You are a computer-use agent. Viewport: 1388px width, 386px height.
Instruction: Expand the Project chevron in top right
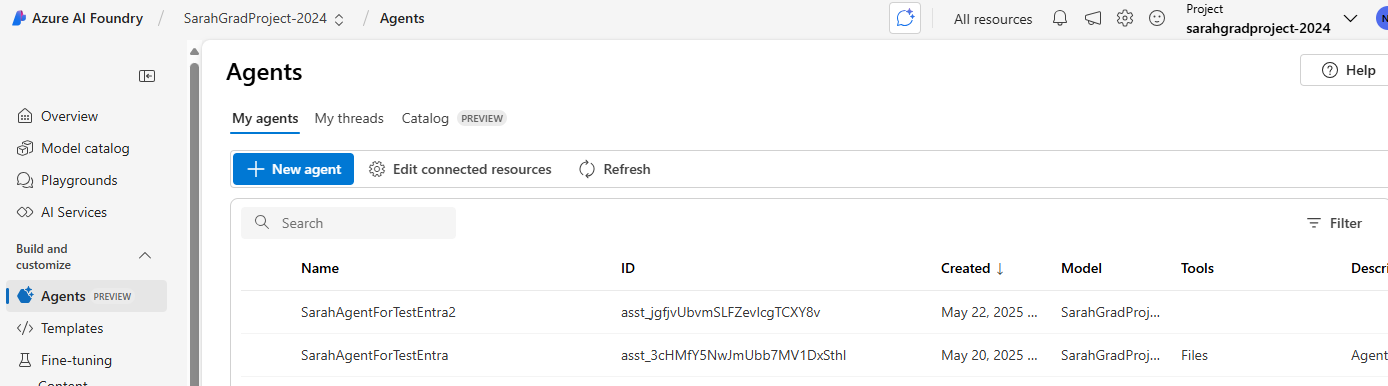1351,19
